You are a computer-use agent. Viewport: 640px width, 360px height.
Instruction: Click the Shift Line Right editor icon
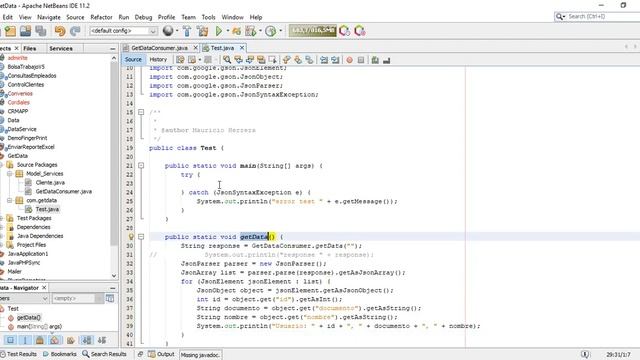coord(335,60)
